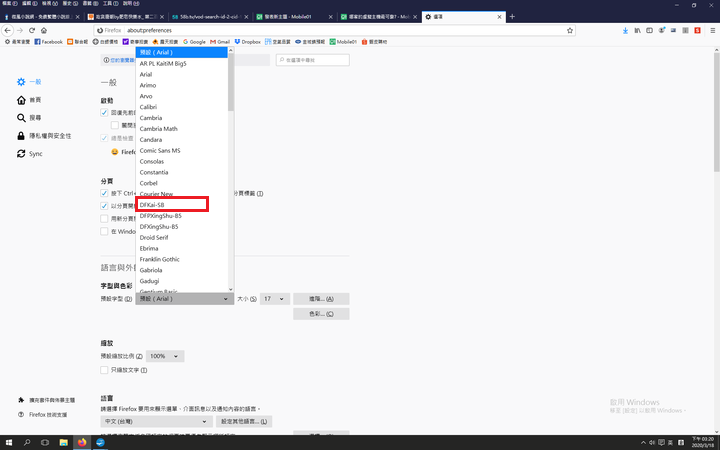Click the 設定其他語言... (L) button
Screen dimensions: 720x450
244,422
